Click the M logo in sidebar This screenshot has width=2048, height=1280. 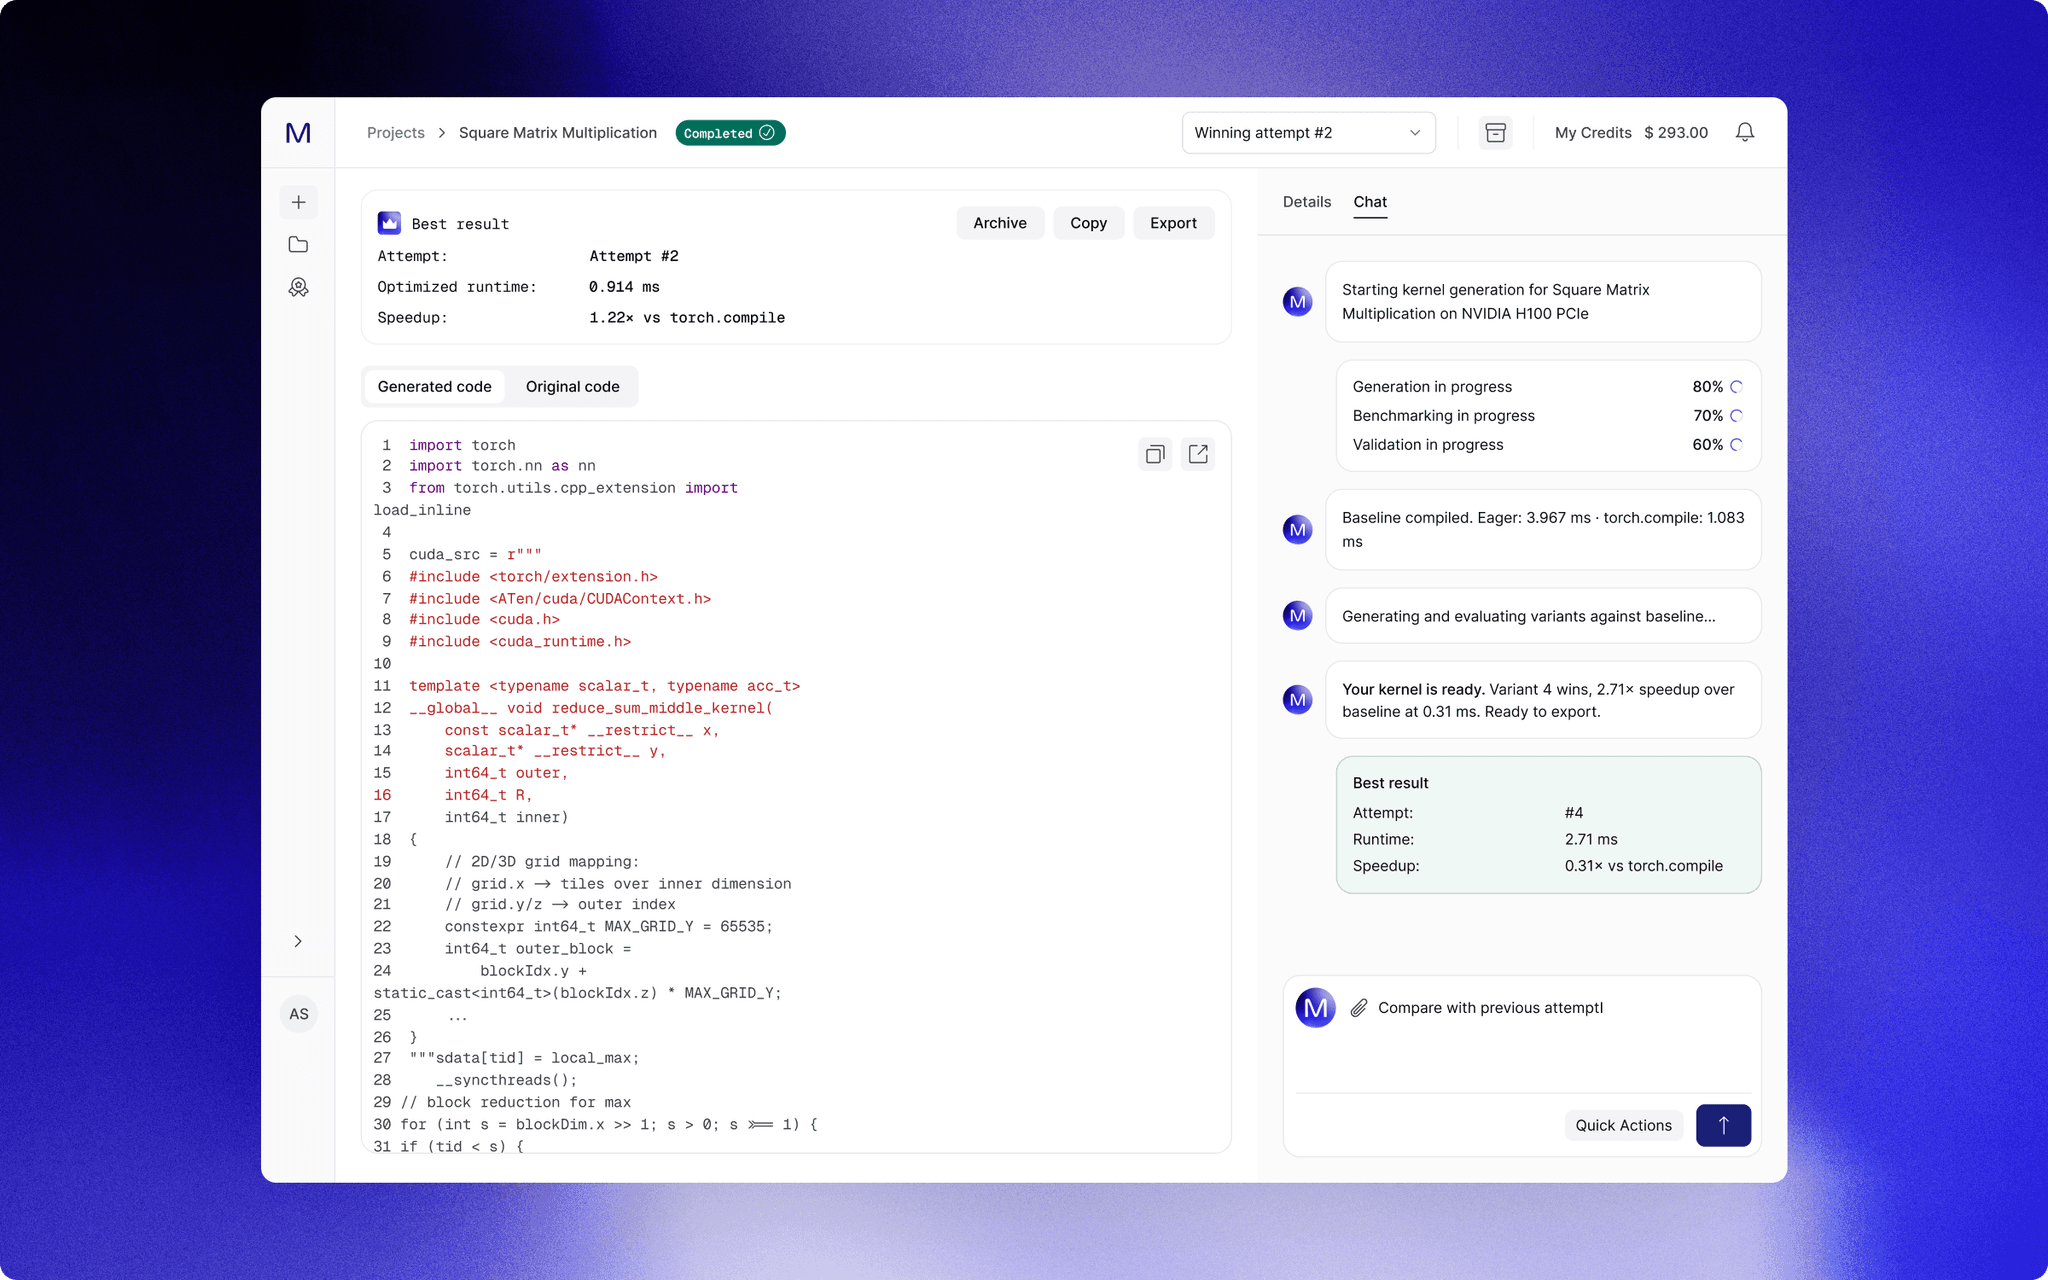click(x=298, y=133)
